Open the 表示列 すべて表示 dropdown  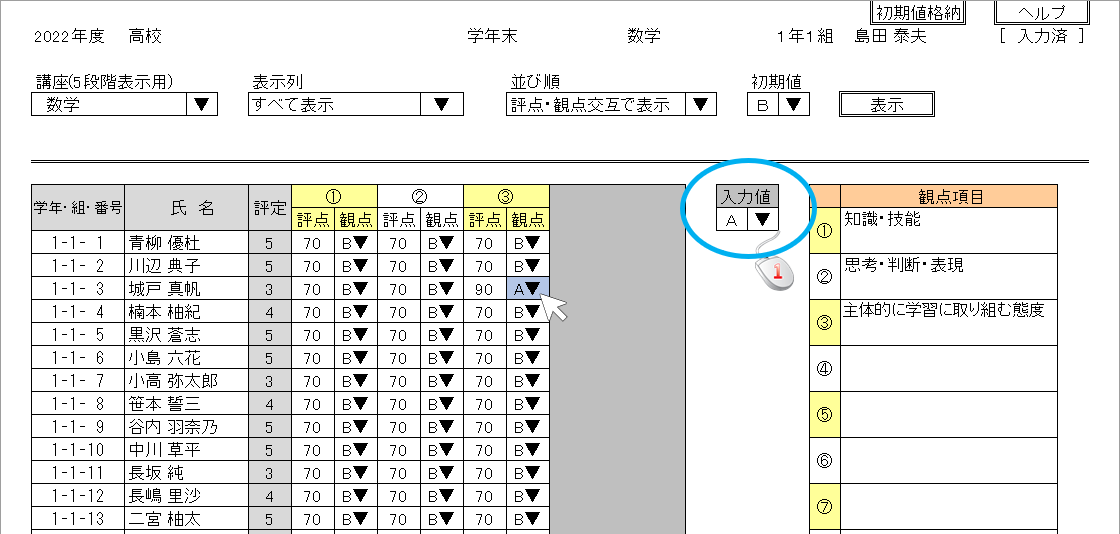[441, 105]
